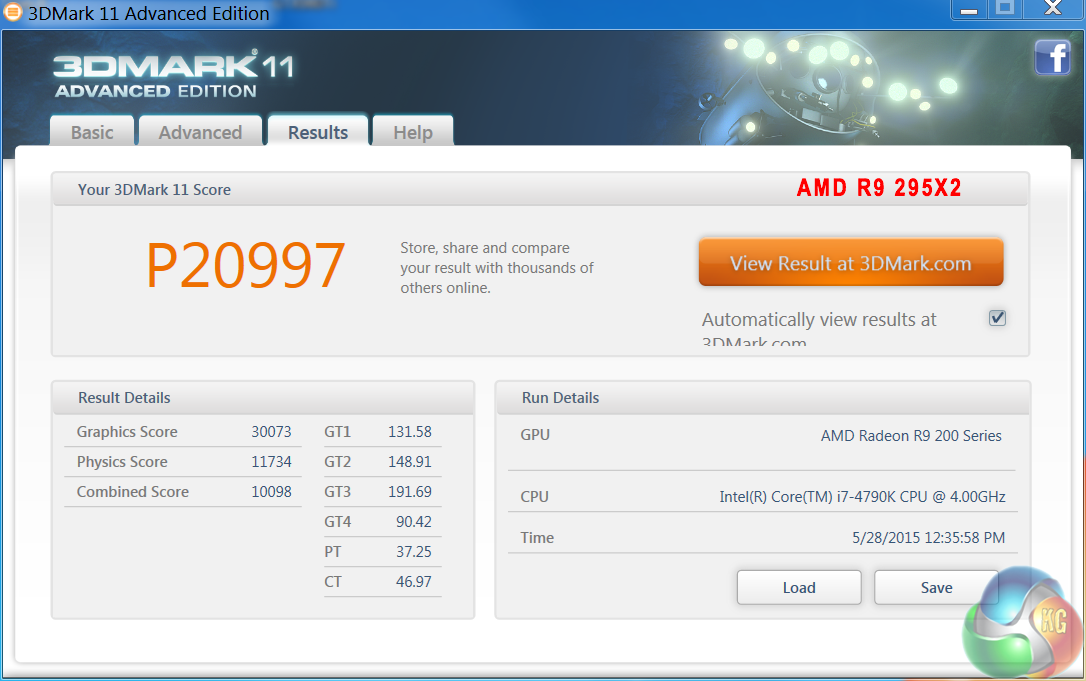Click the Your 3DMark 11 Score header
The image size is (1086, 681).
(540, 189)
